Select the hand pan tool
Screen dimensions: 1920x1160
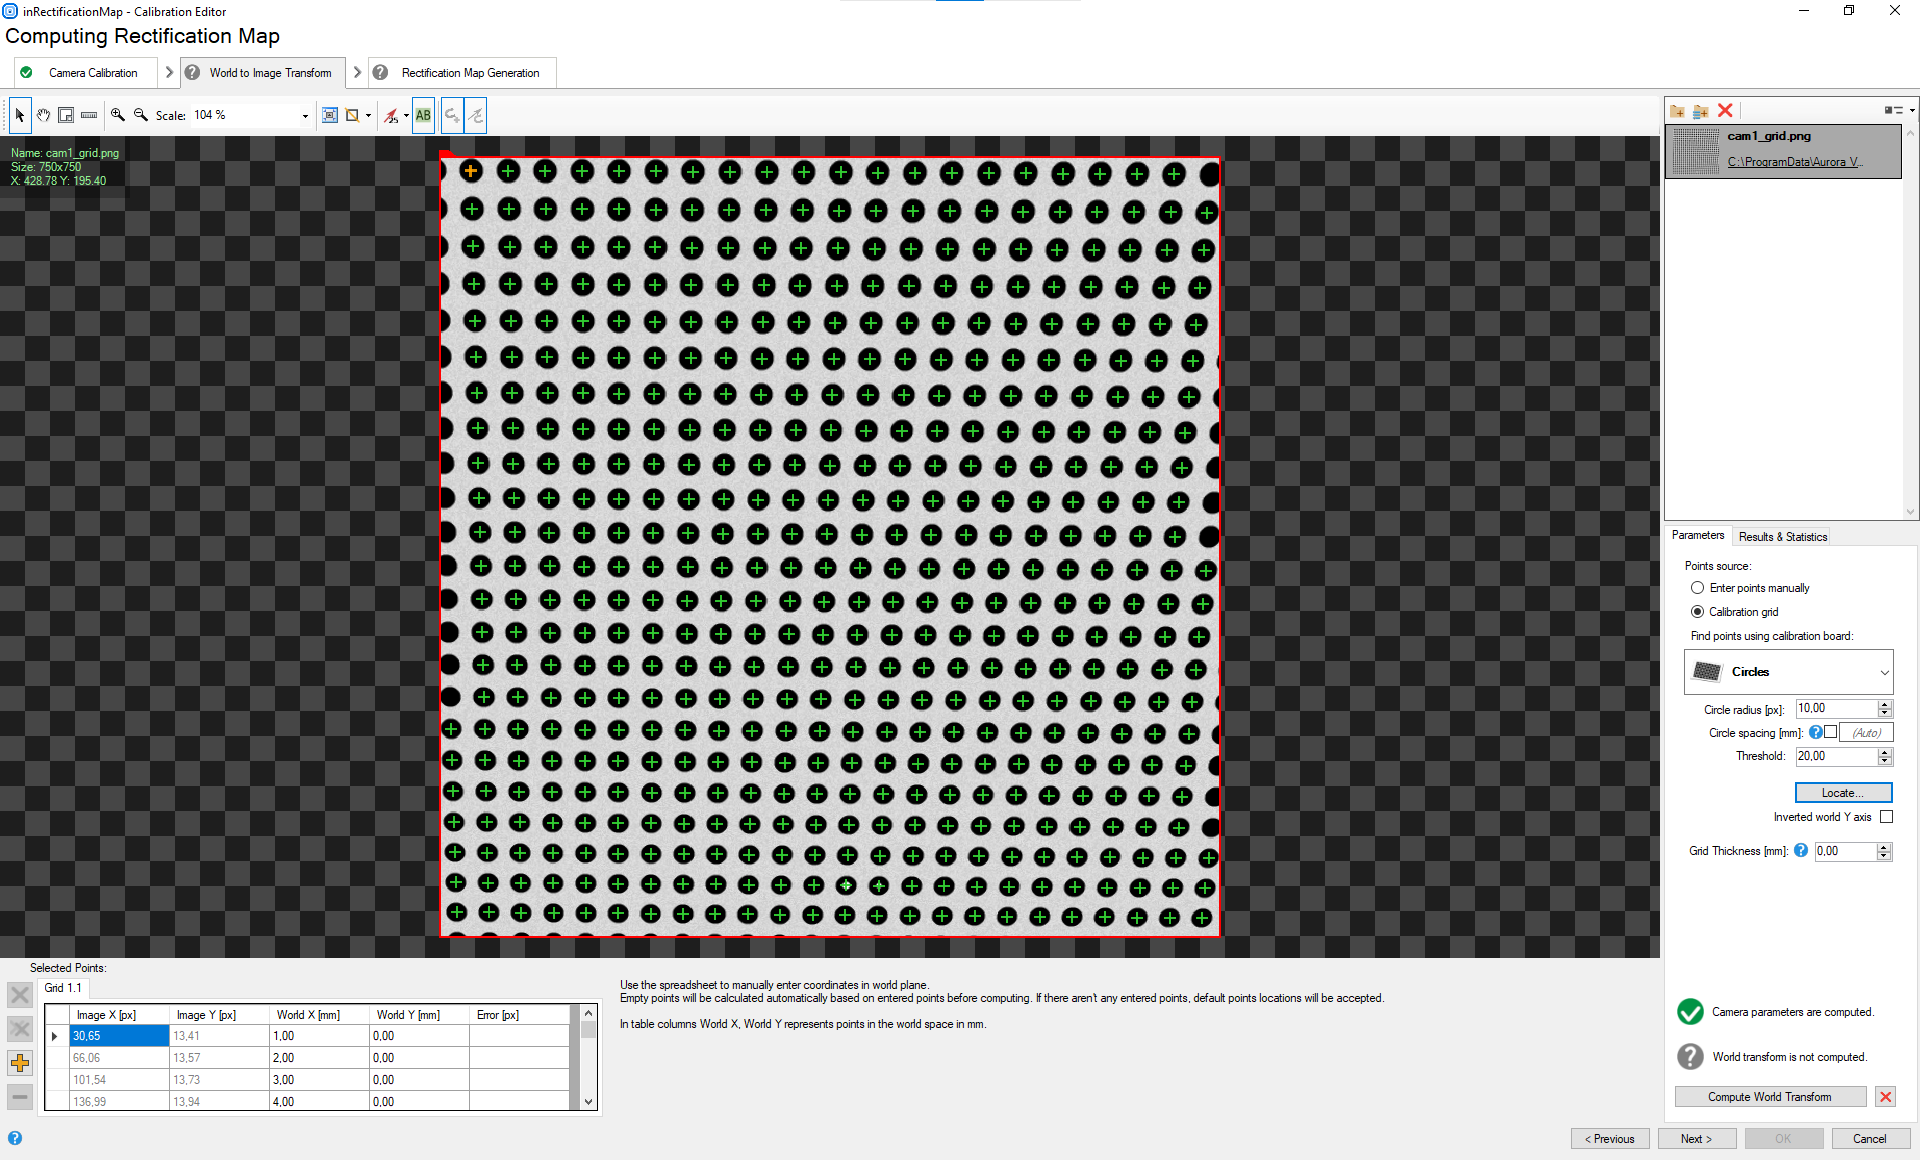click(x=43, y=115)
